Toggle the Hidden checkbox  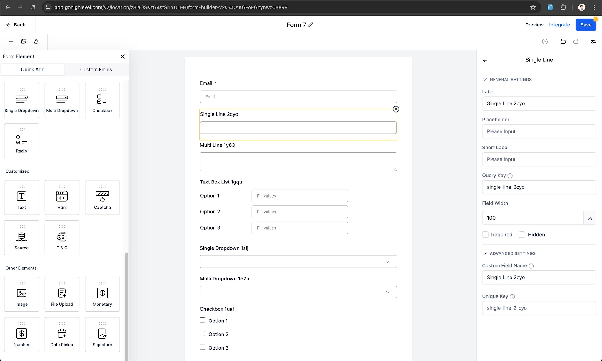pyautogui.click(x=522, y=234)
